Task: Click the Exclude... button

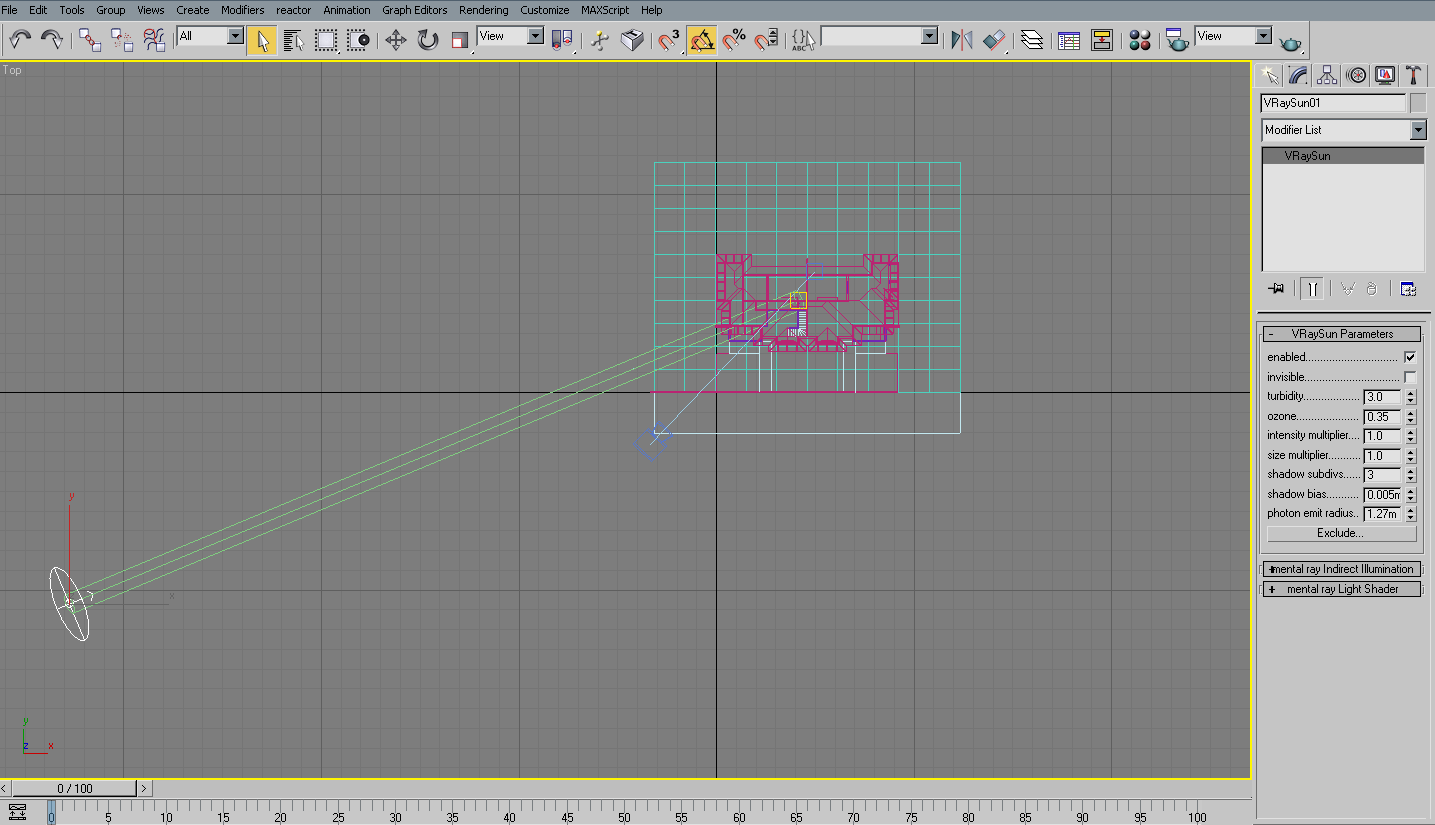Action: click(x=1341, y=534)
